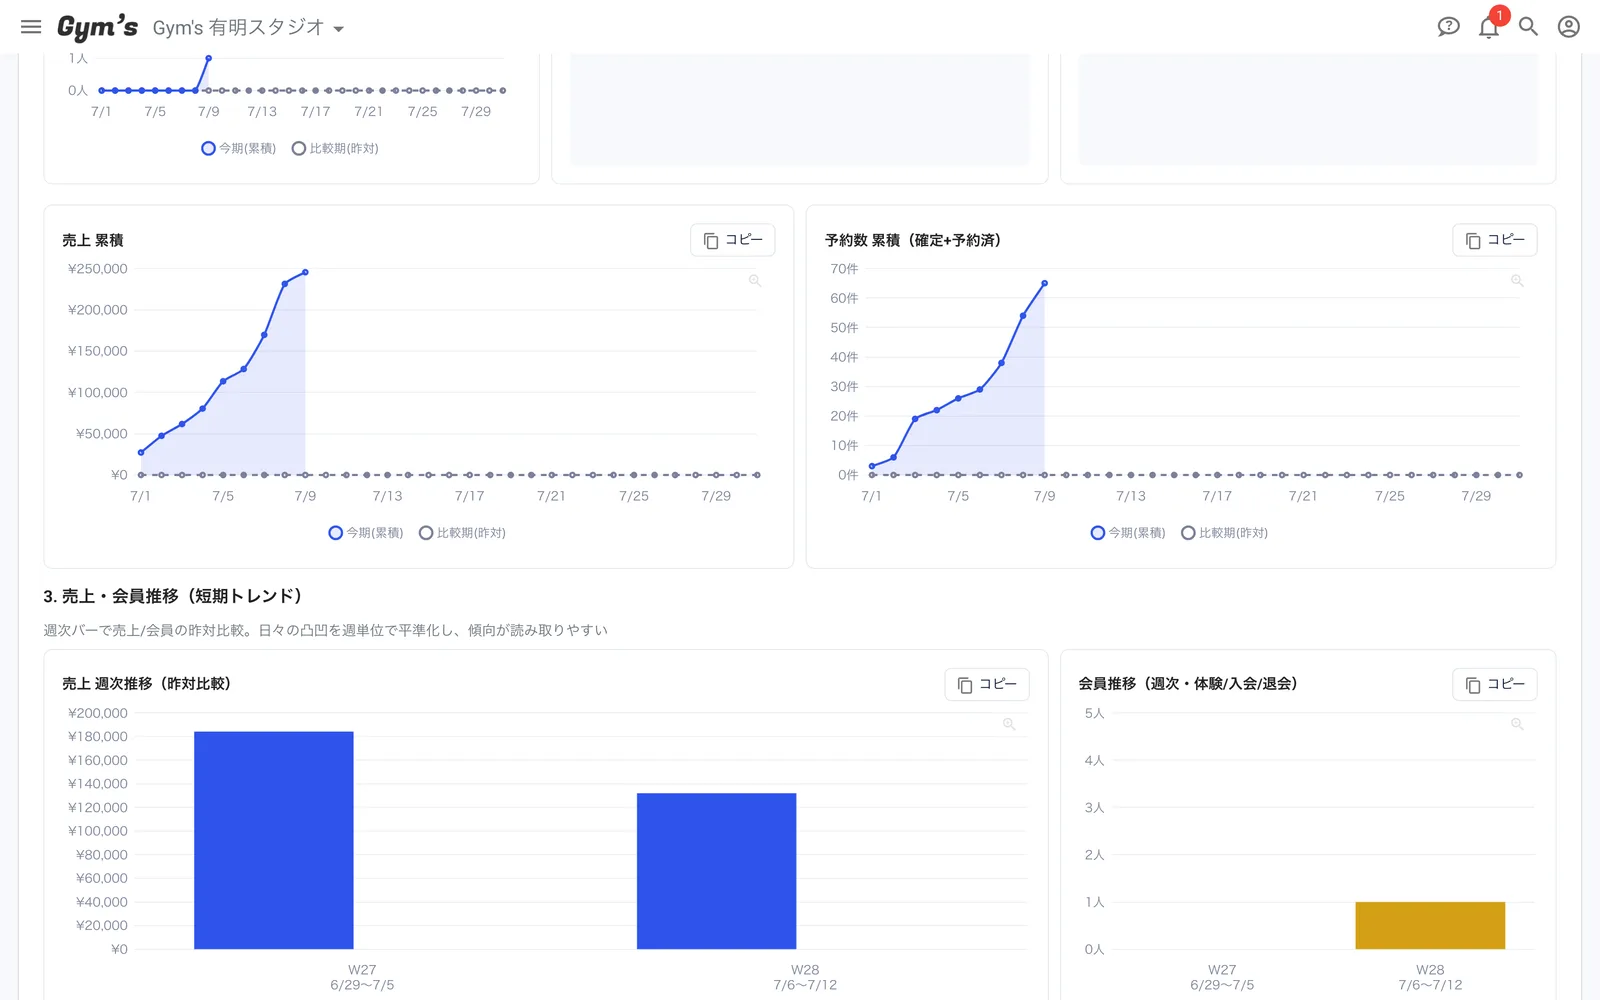The width and height of the screenshot is (1600, 1000).
Task: Click the Gym's logo
Action: click(x=97, y=27)
